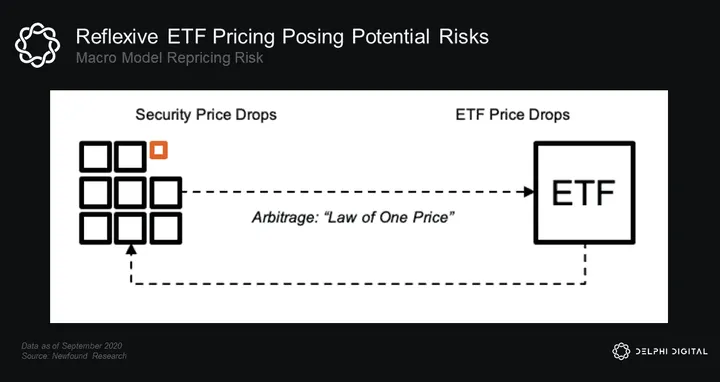The width and height of the screenshot is (720, 382).
Task: Click the subtitle 'Macro Model Repricing Risk'
Action: coord(169,58)
